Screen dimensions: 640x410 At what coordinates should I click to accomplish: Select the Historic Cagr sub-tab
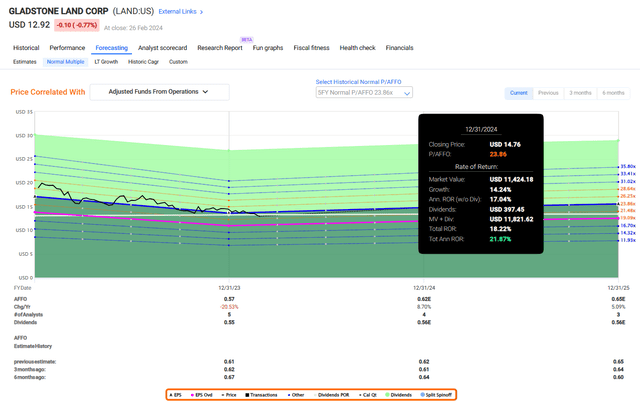point(143,62)
